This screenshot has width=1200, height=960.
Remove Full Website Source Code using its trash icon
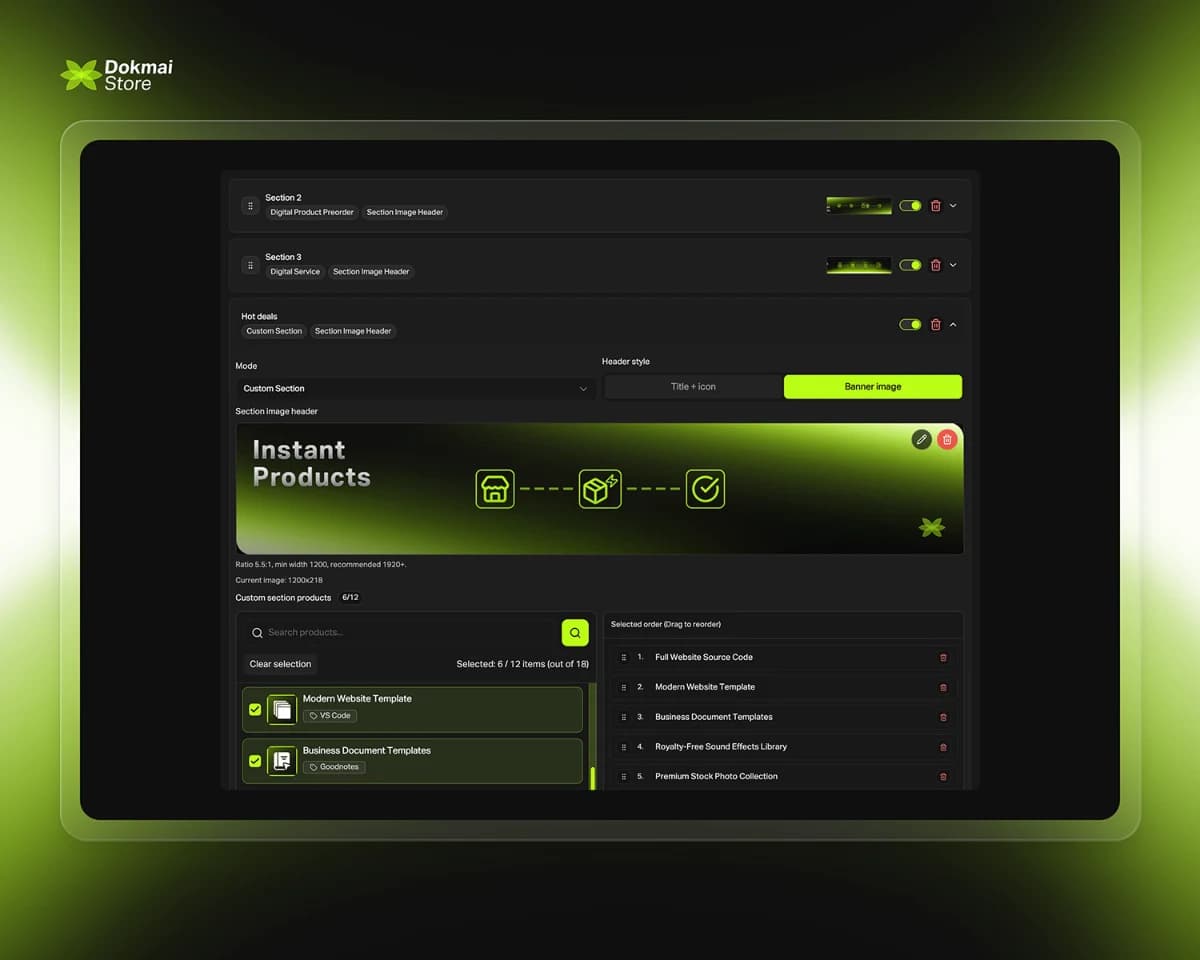[x=942, y=657]
